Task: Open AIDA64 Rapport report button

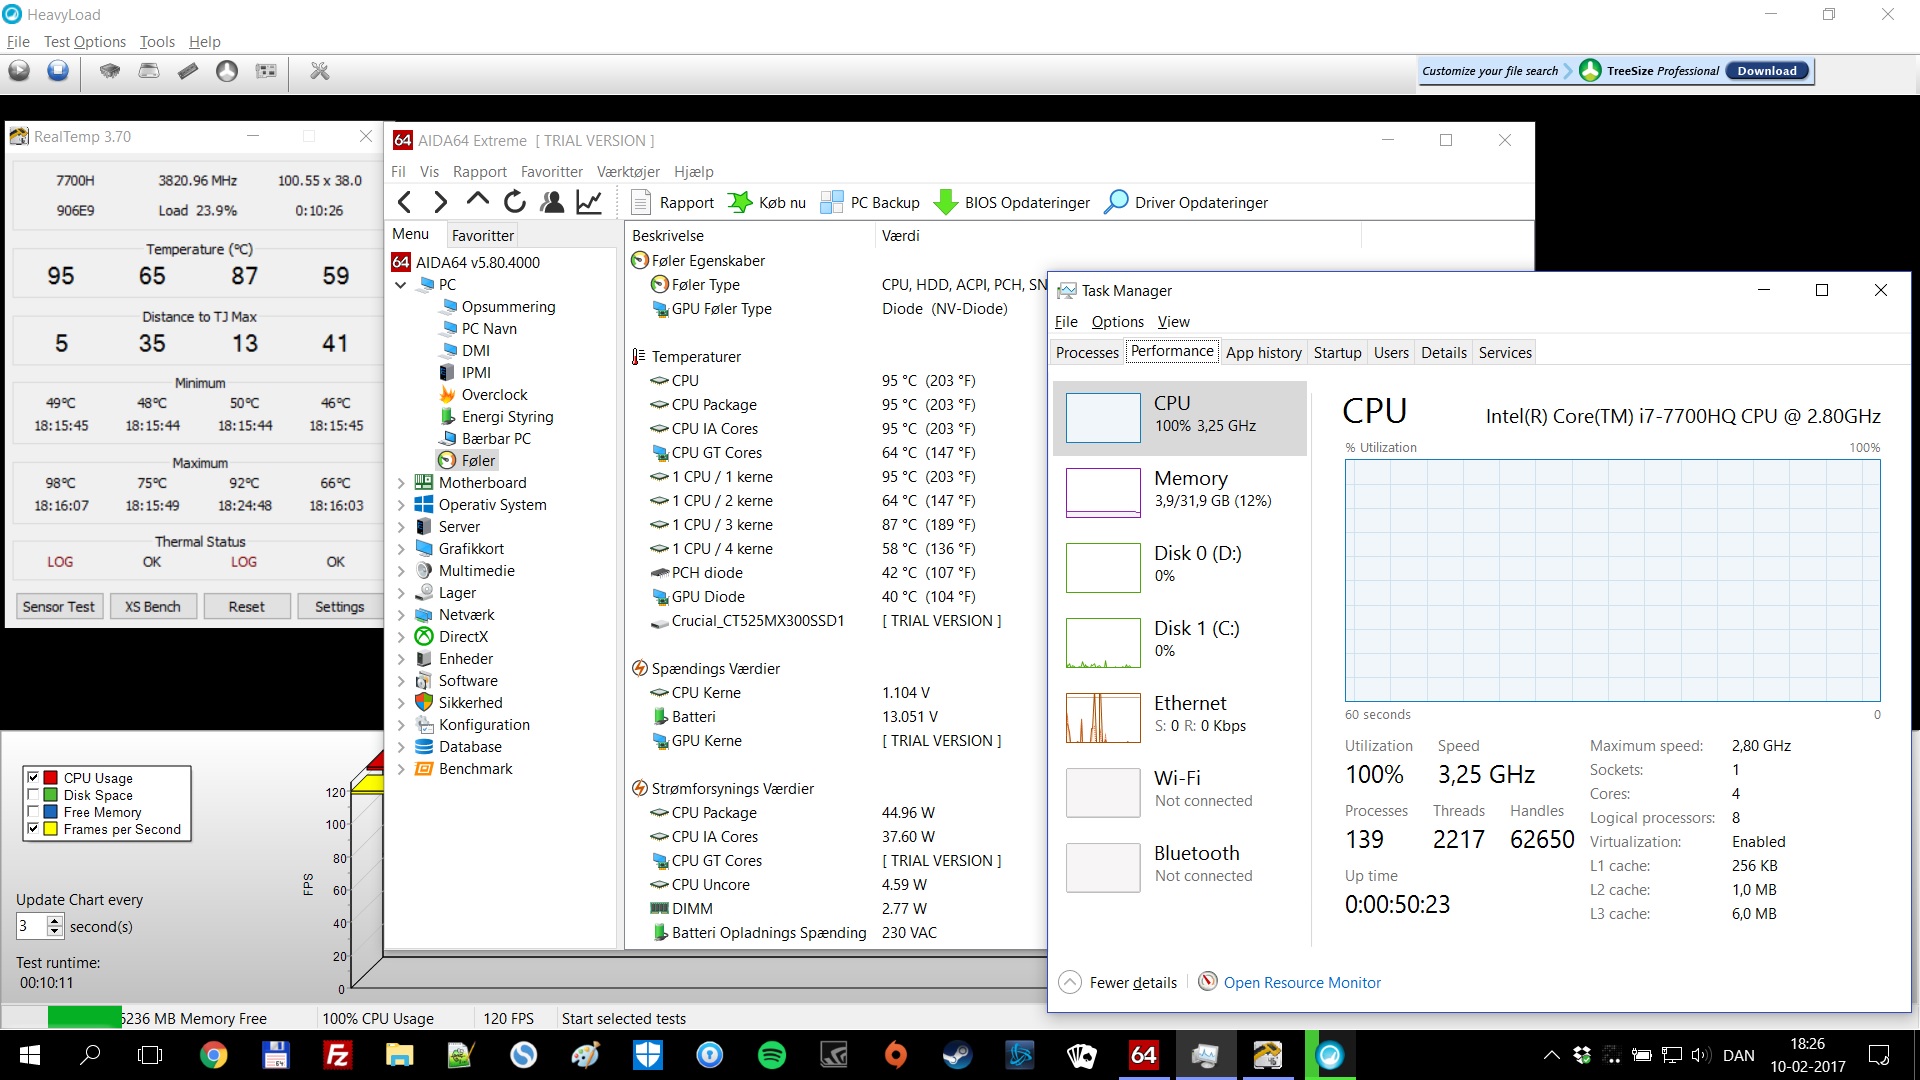Action: pos(672,202)
